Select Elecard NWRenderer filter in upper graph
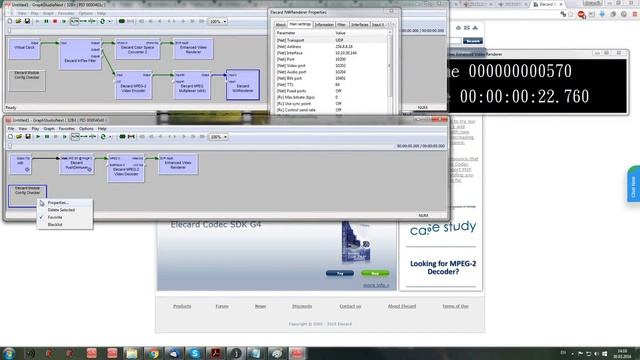This screenshot has height=360, width=640. coord(243,85)
